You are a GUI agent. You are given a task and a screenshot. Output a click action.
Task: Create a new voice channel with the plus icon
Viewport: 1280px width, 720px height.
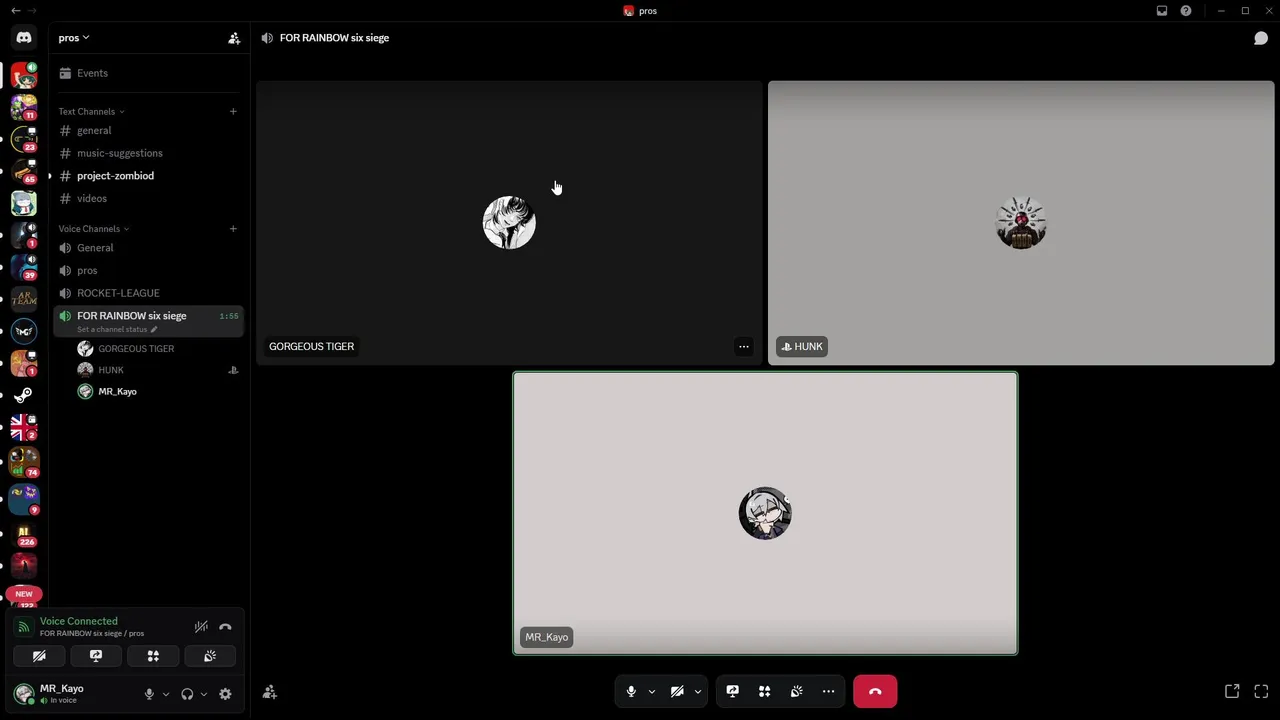233,228
